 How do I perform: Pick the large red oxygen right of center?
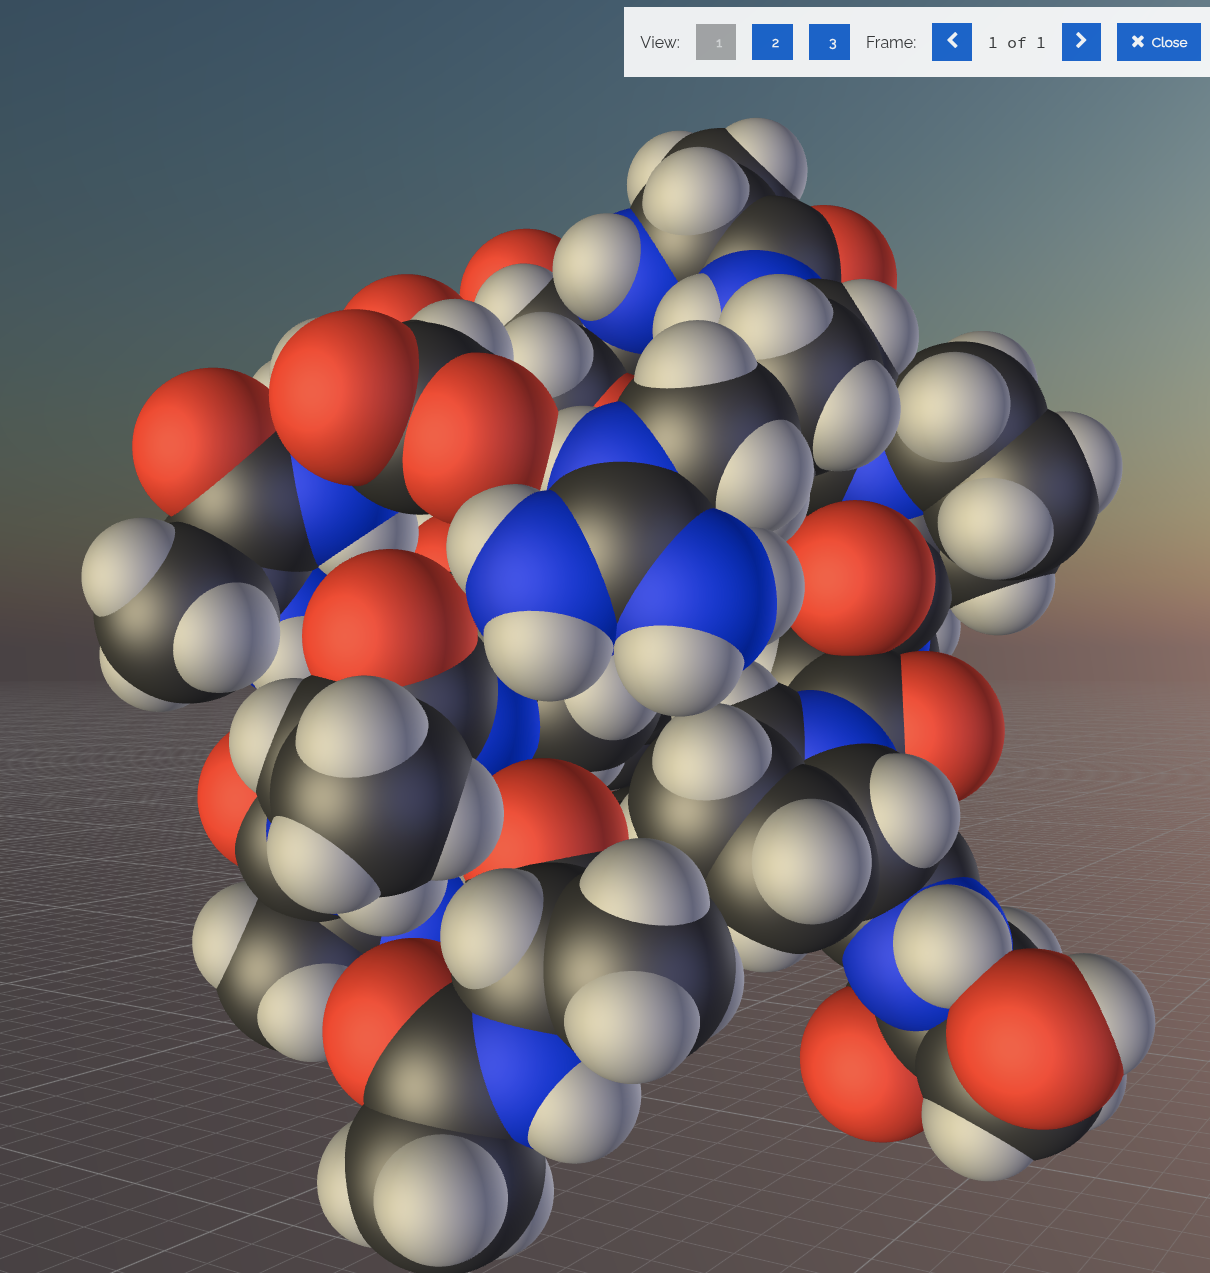(x=860, y=575)
